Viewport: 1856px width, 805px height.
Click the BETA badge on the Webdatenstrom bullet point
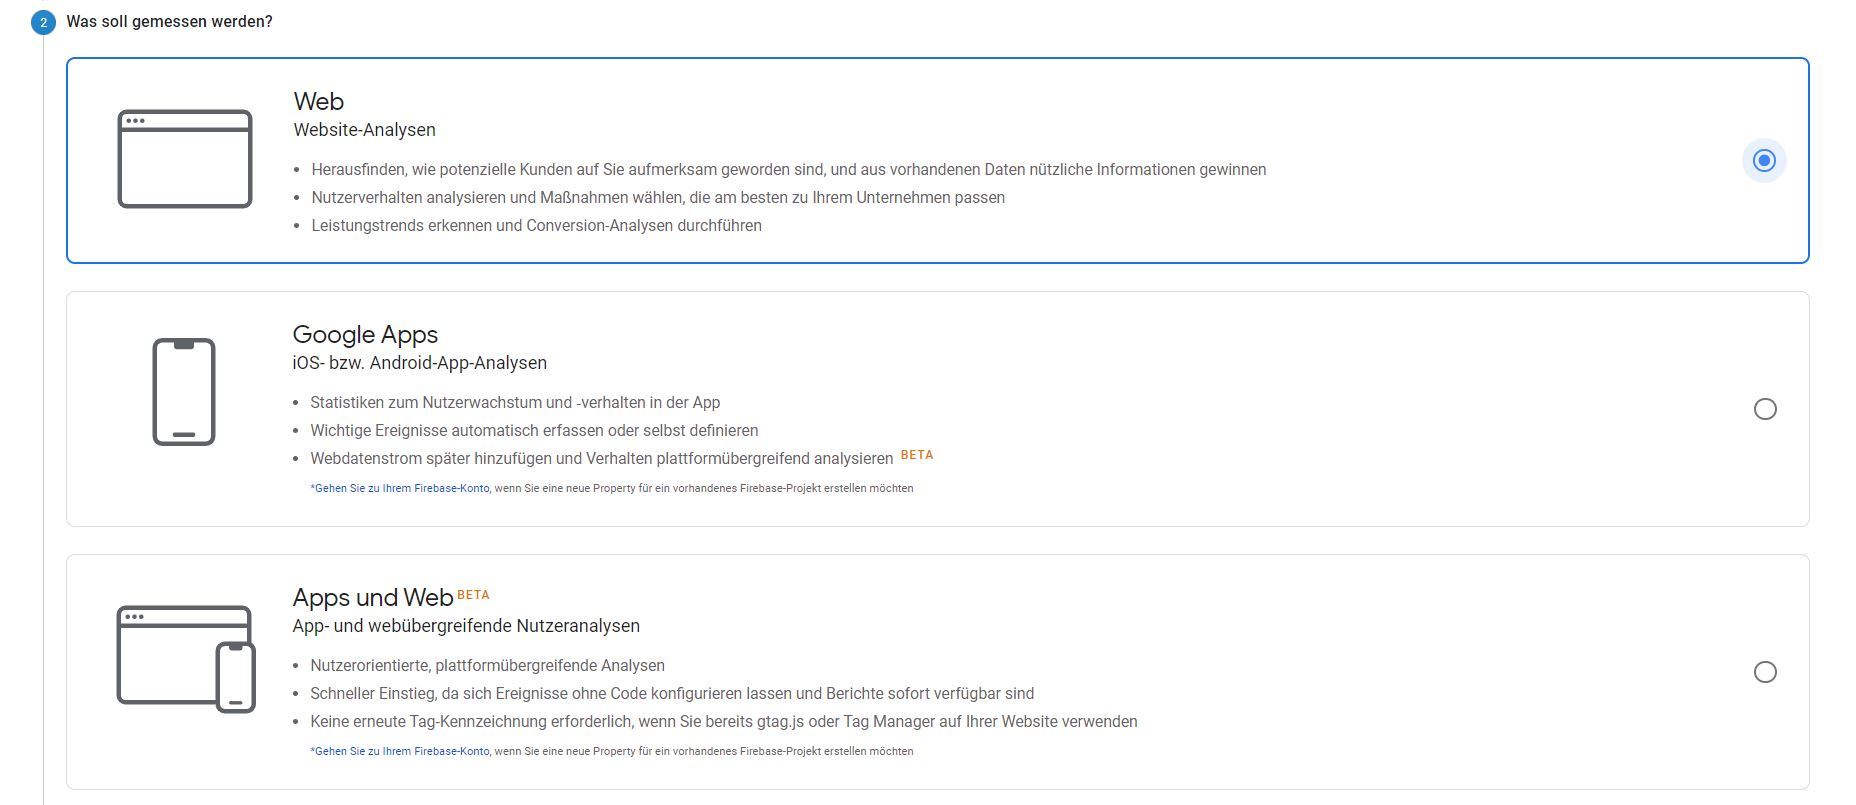[916, 455]
